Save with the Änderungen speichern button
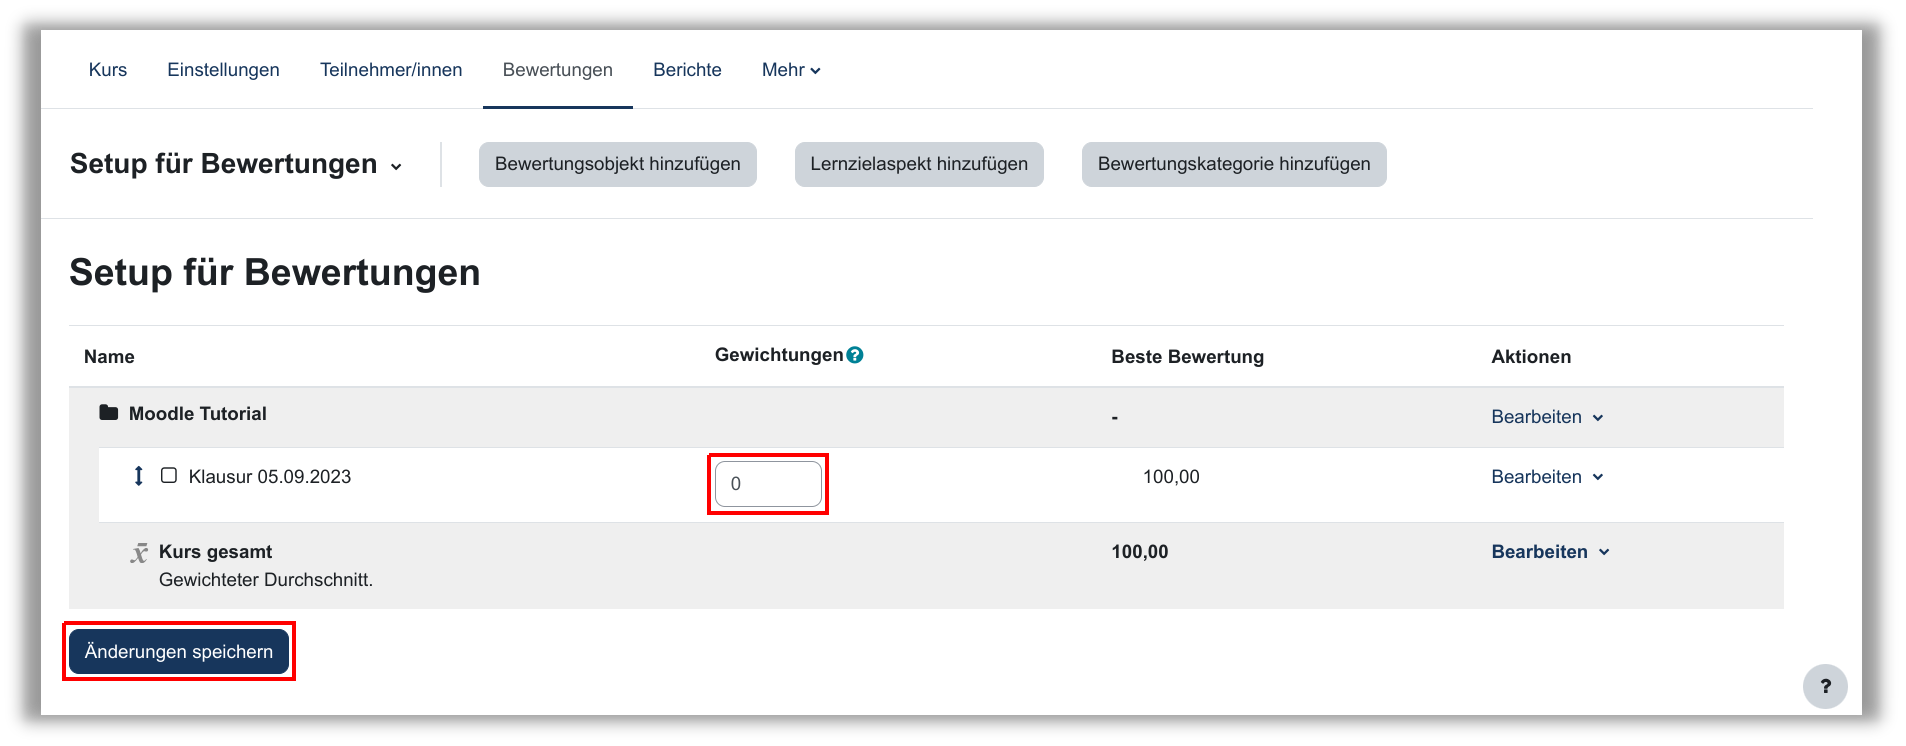Viewport: 1906px width, 746px height. tap(179, 652)
